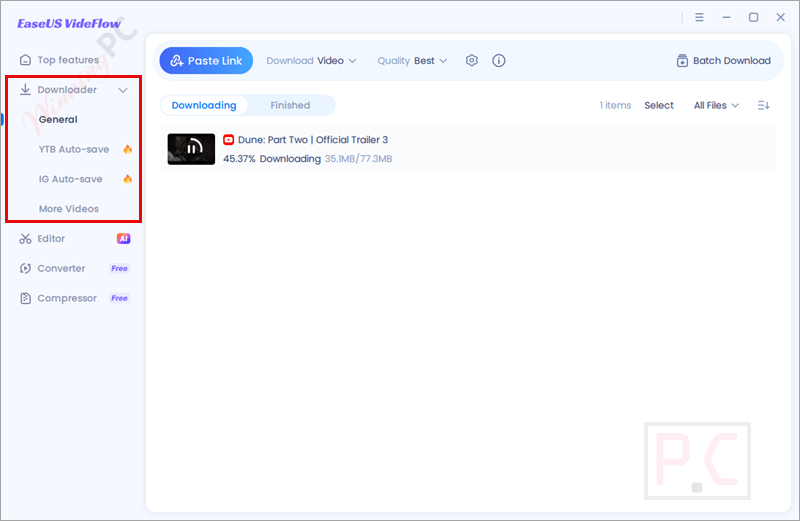Close the VideFlow window
800x521 pixels.
point(781,17)
